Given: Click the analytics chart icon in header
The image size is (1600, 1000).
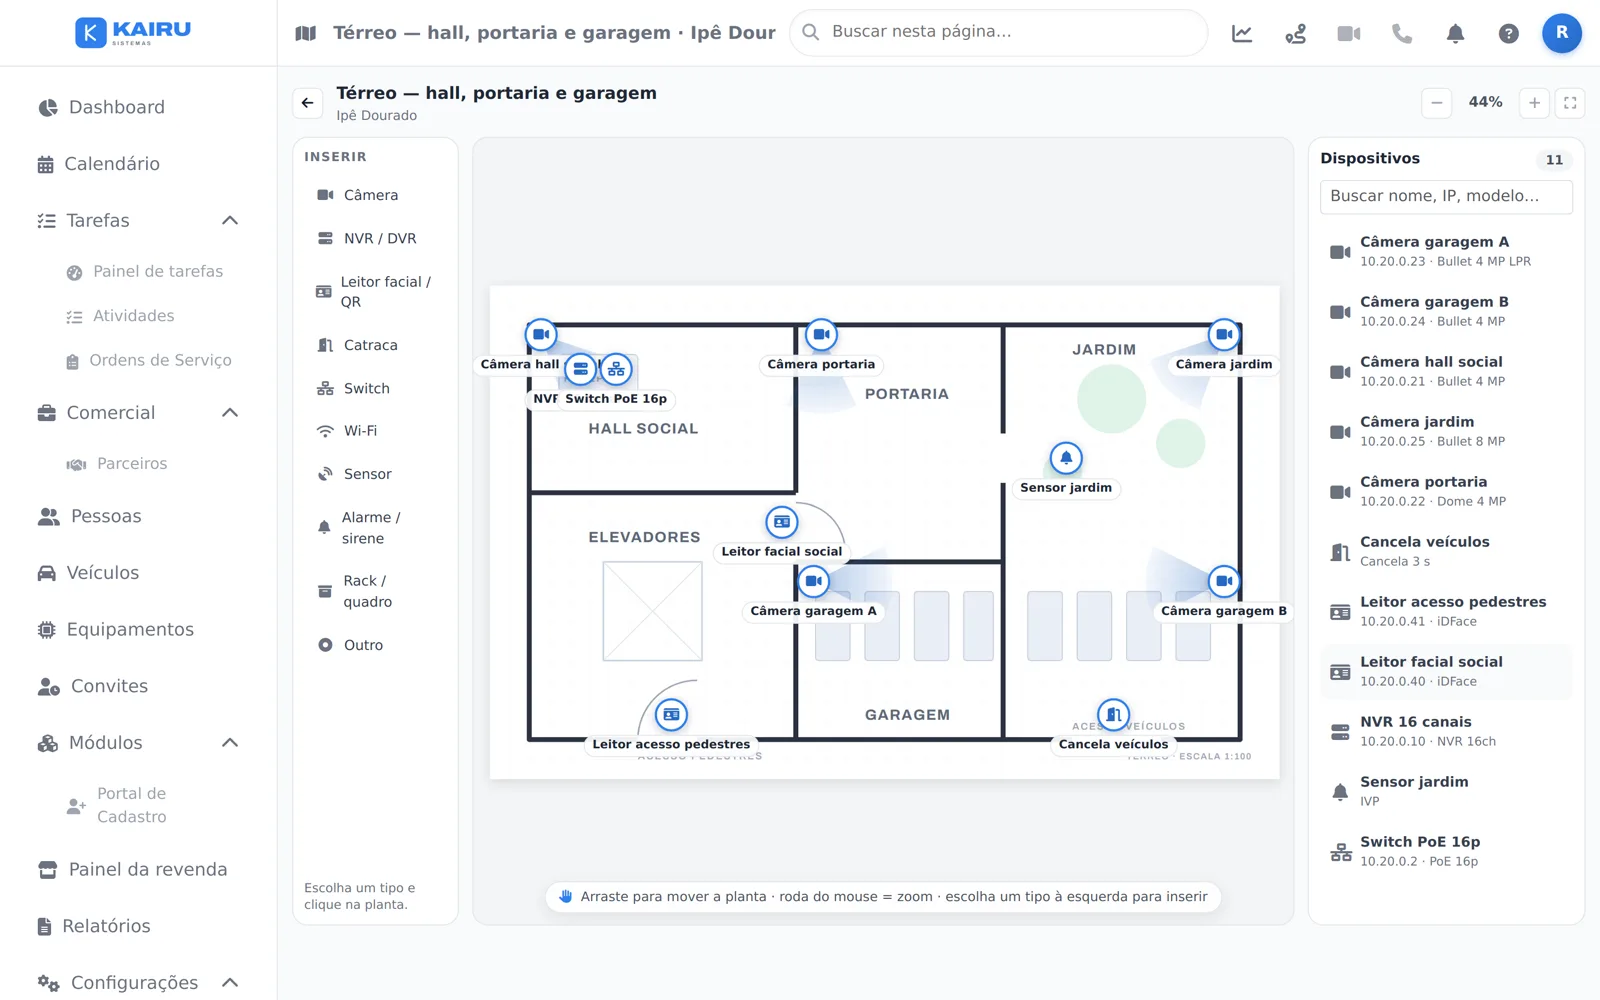Looking at the screenshot, I should [1242, 33].
